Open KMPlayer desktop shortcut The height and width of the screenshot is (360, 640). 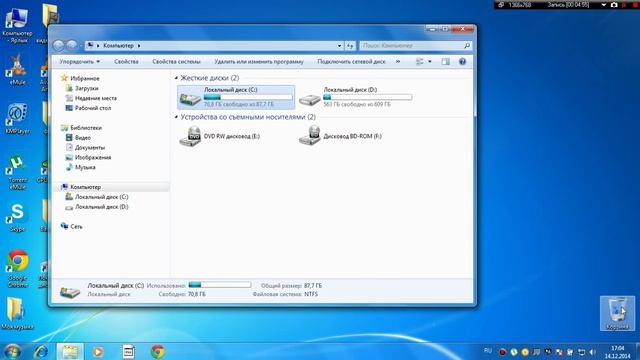(x=17, y=118)
